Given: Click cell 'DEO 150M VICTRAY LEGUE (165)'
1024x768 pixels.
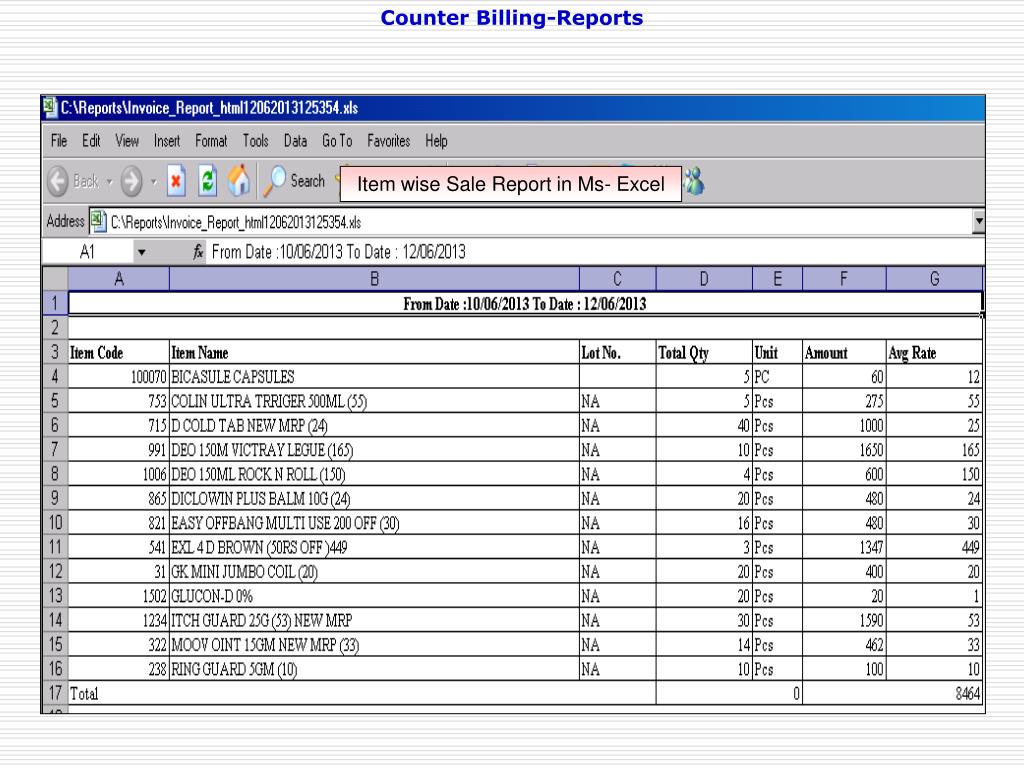Looking at the screenshot, I should 374,450.
